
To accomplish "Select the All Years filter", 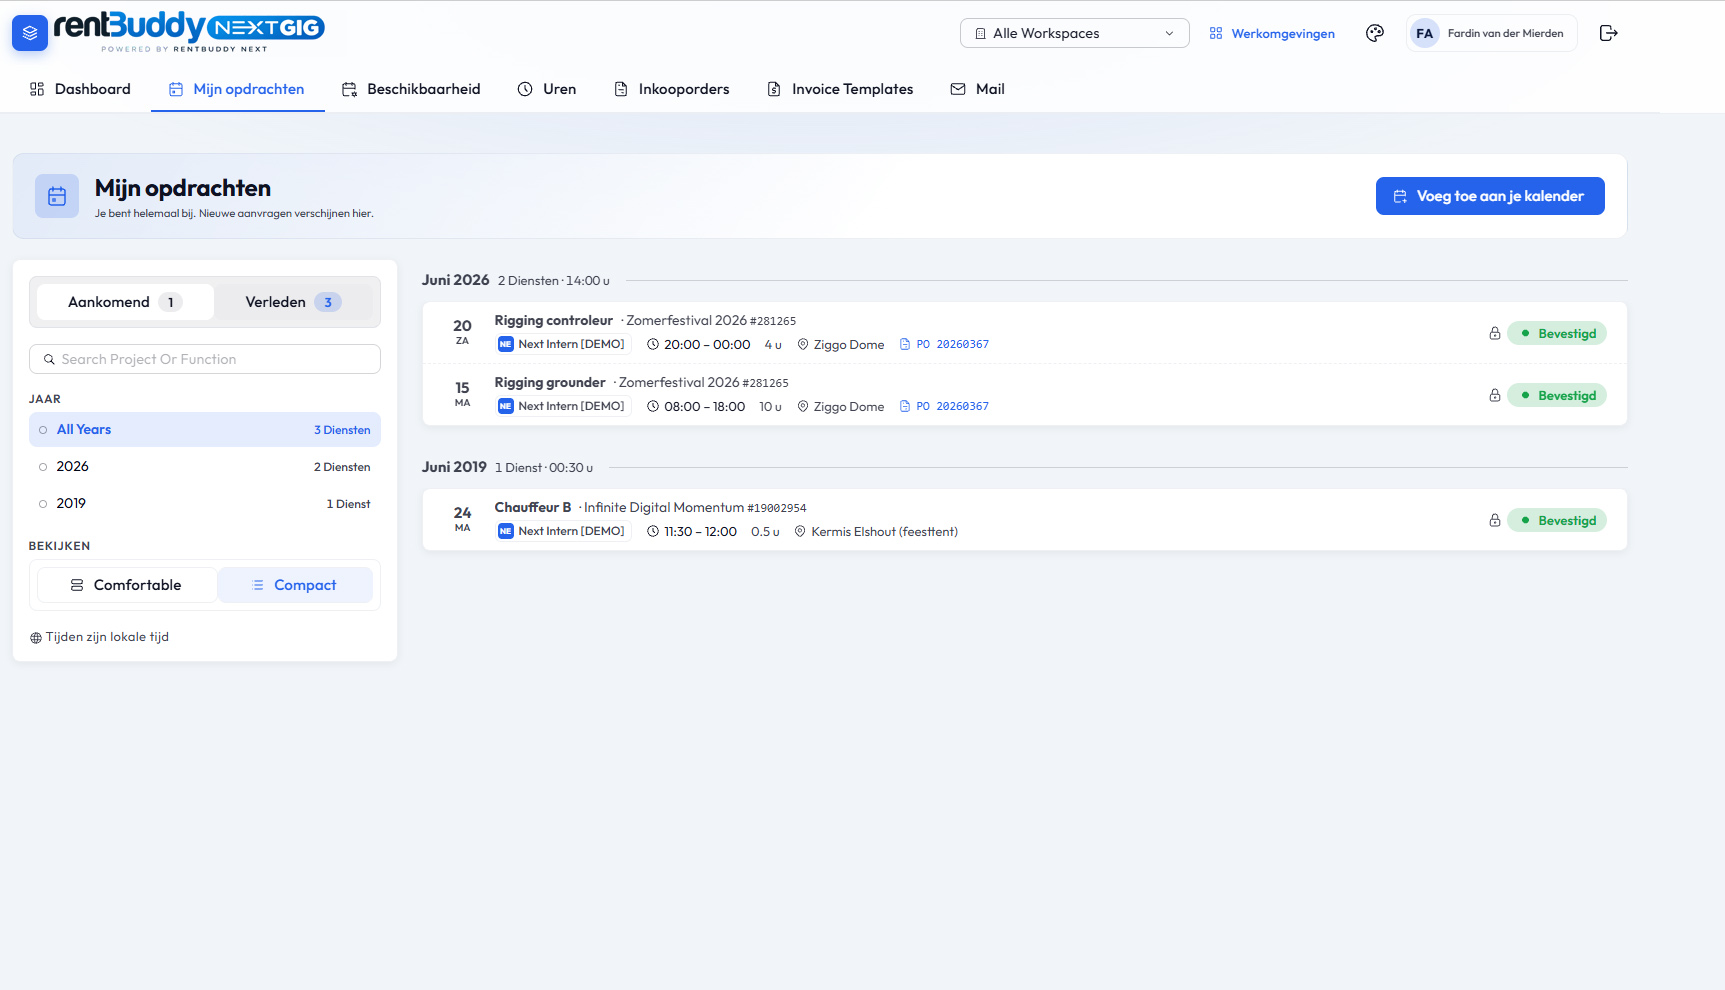I will 205,429.
